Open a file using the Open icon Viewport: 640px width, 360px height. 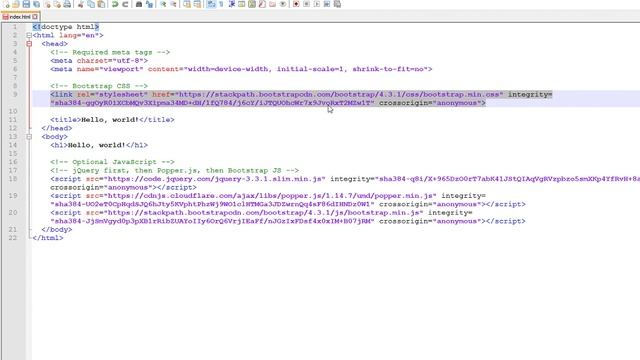[16, 4]
